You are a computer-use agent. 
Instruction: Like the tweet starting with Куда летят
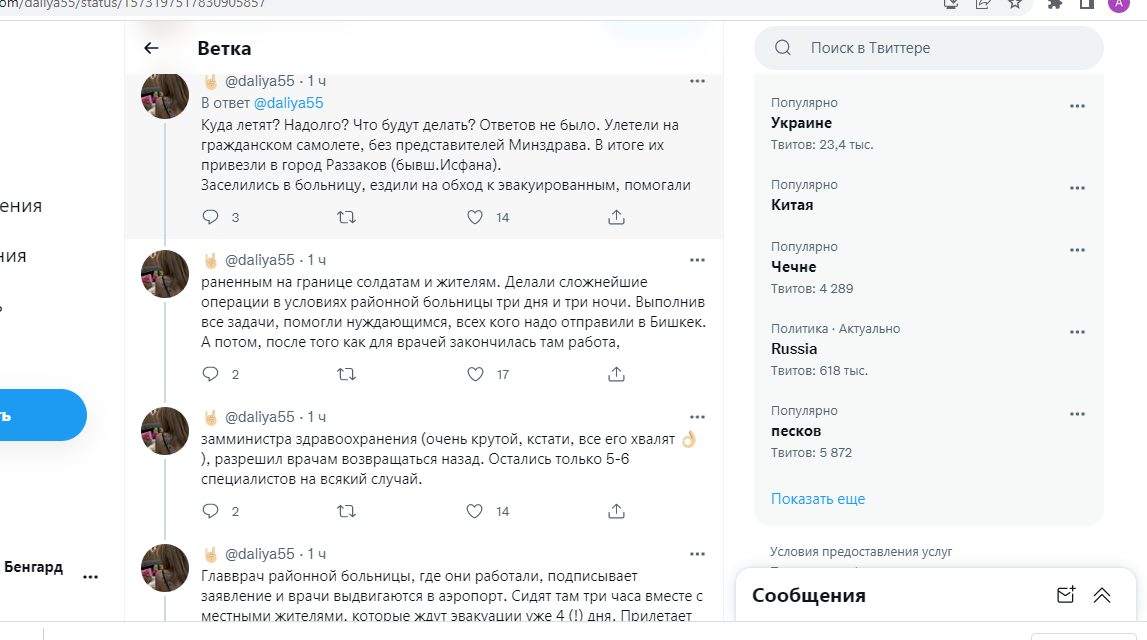476,217
